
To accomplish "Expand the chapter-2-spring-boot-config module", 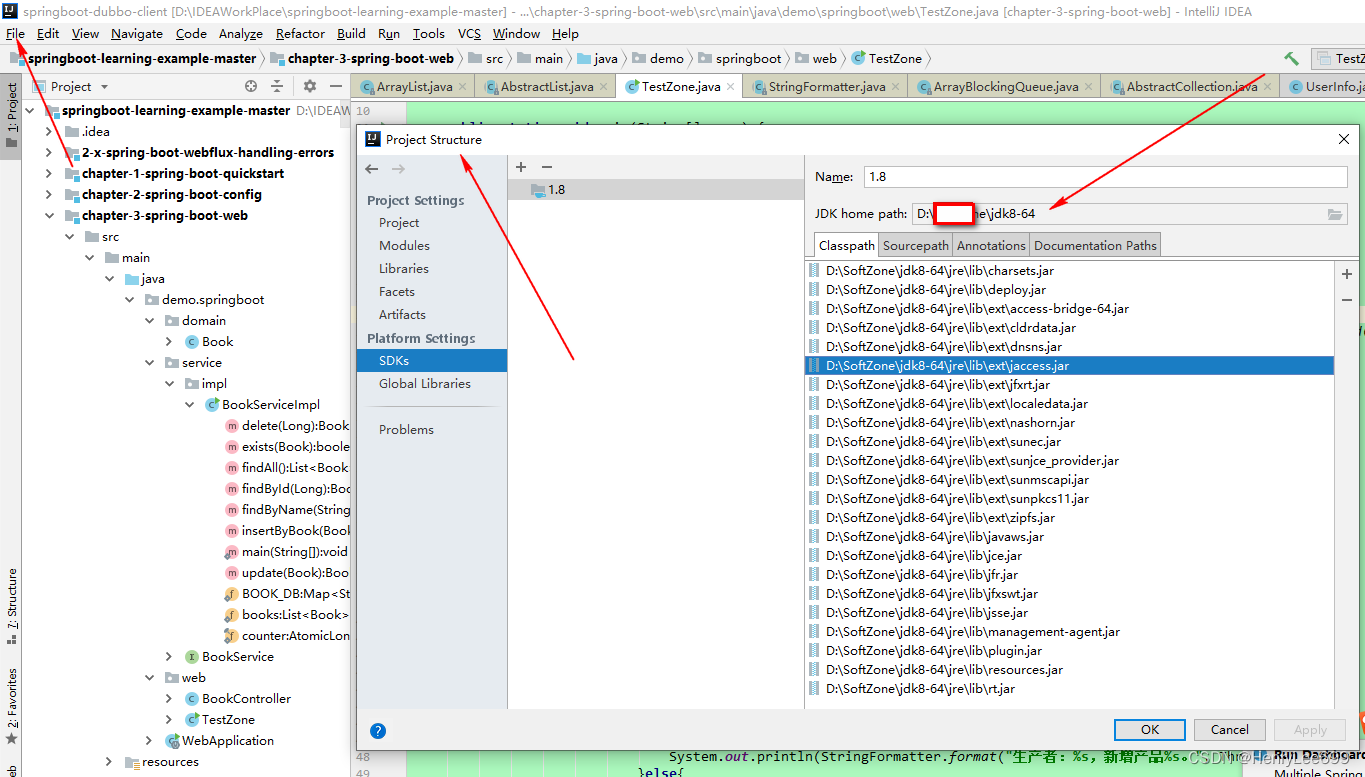I will 49,195.
